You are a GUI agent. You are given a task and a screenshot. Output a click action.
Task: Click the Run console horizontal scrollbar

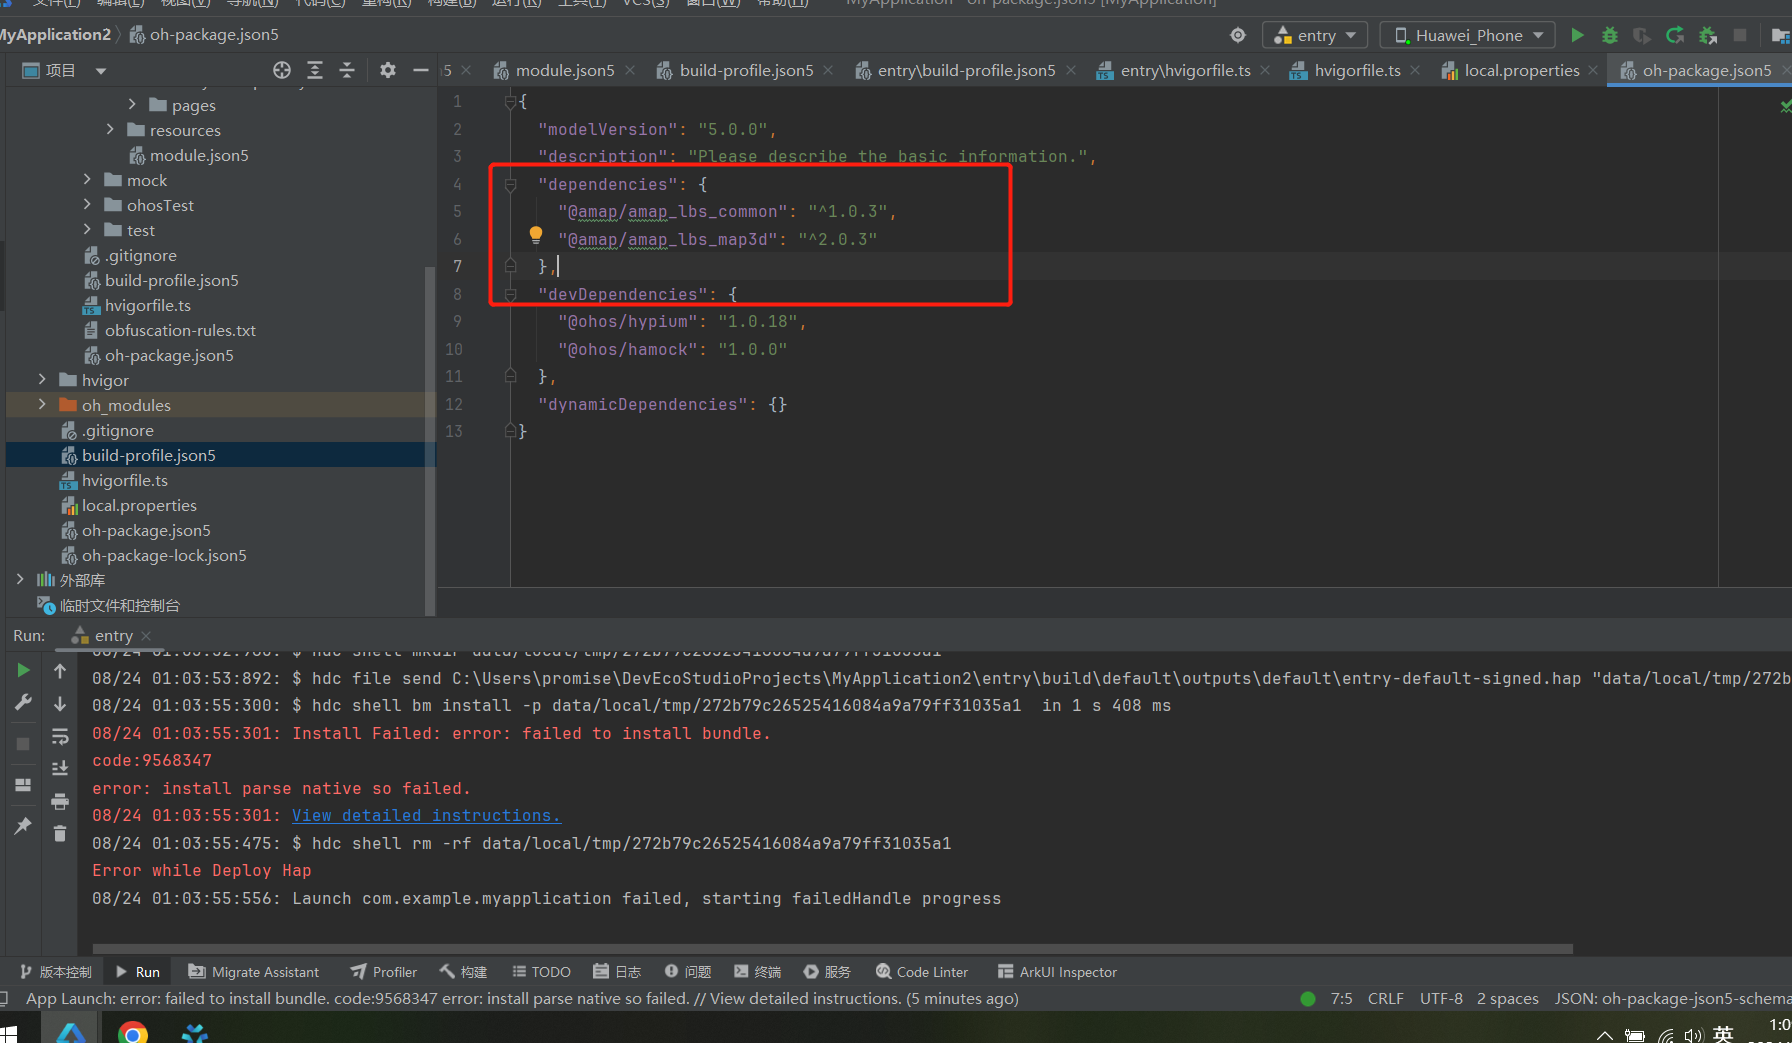[833, 949]
